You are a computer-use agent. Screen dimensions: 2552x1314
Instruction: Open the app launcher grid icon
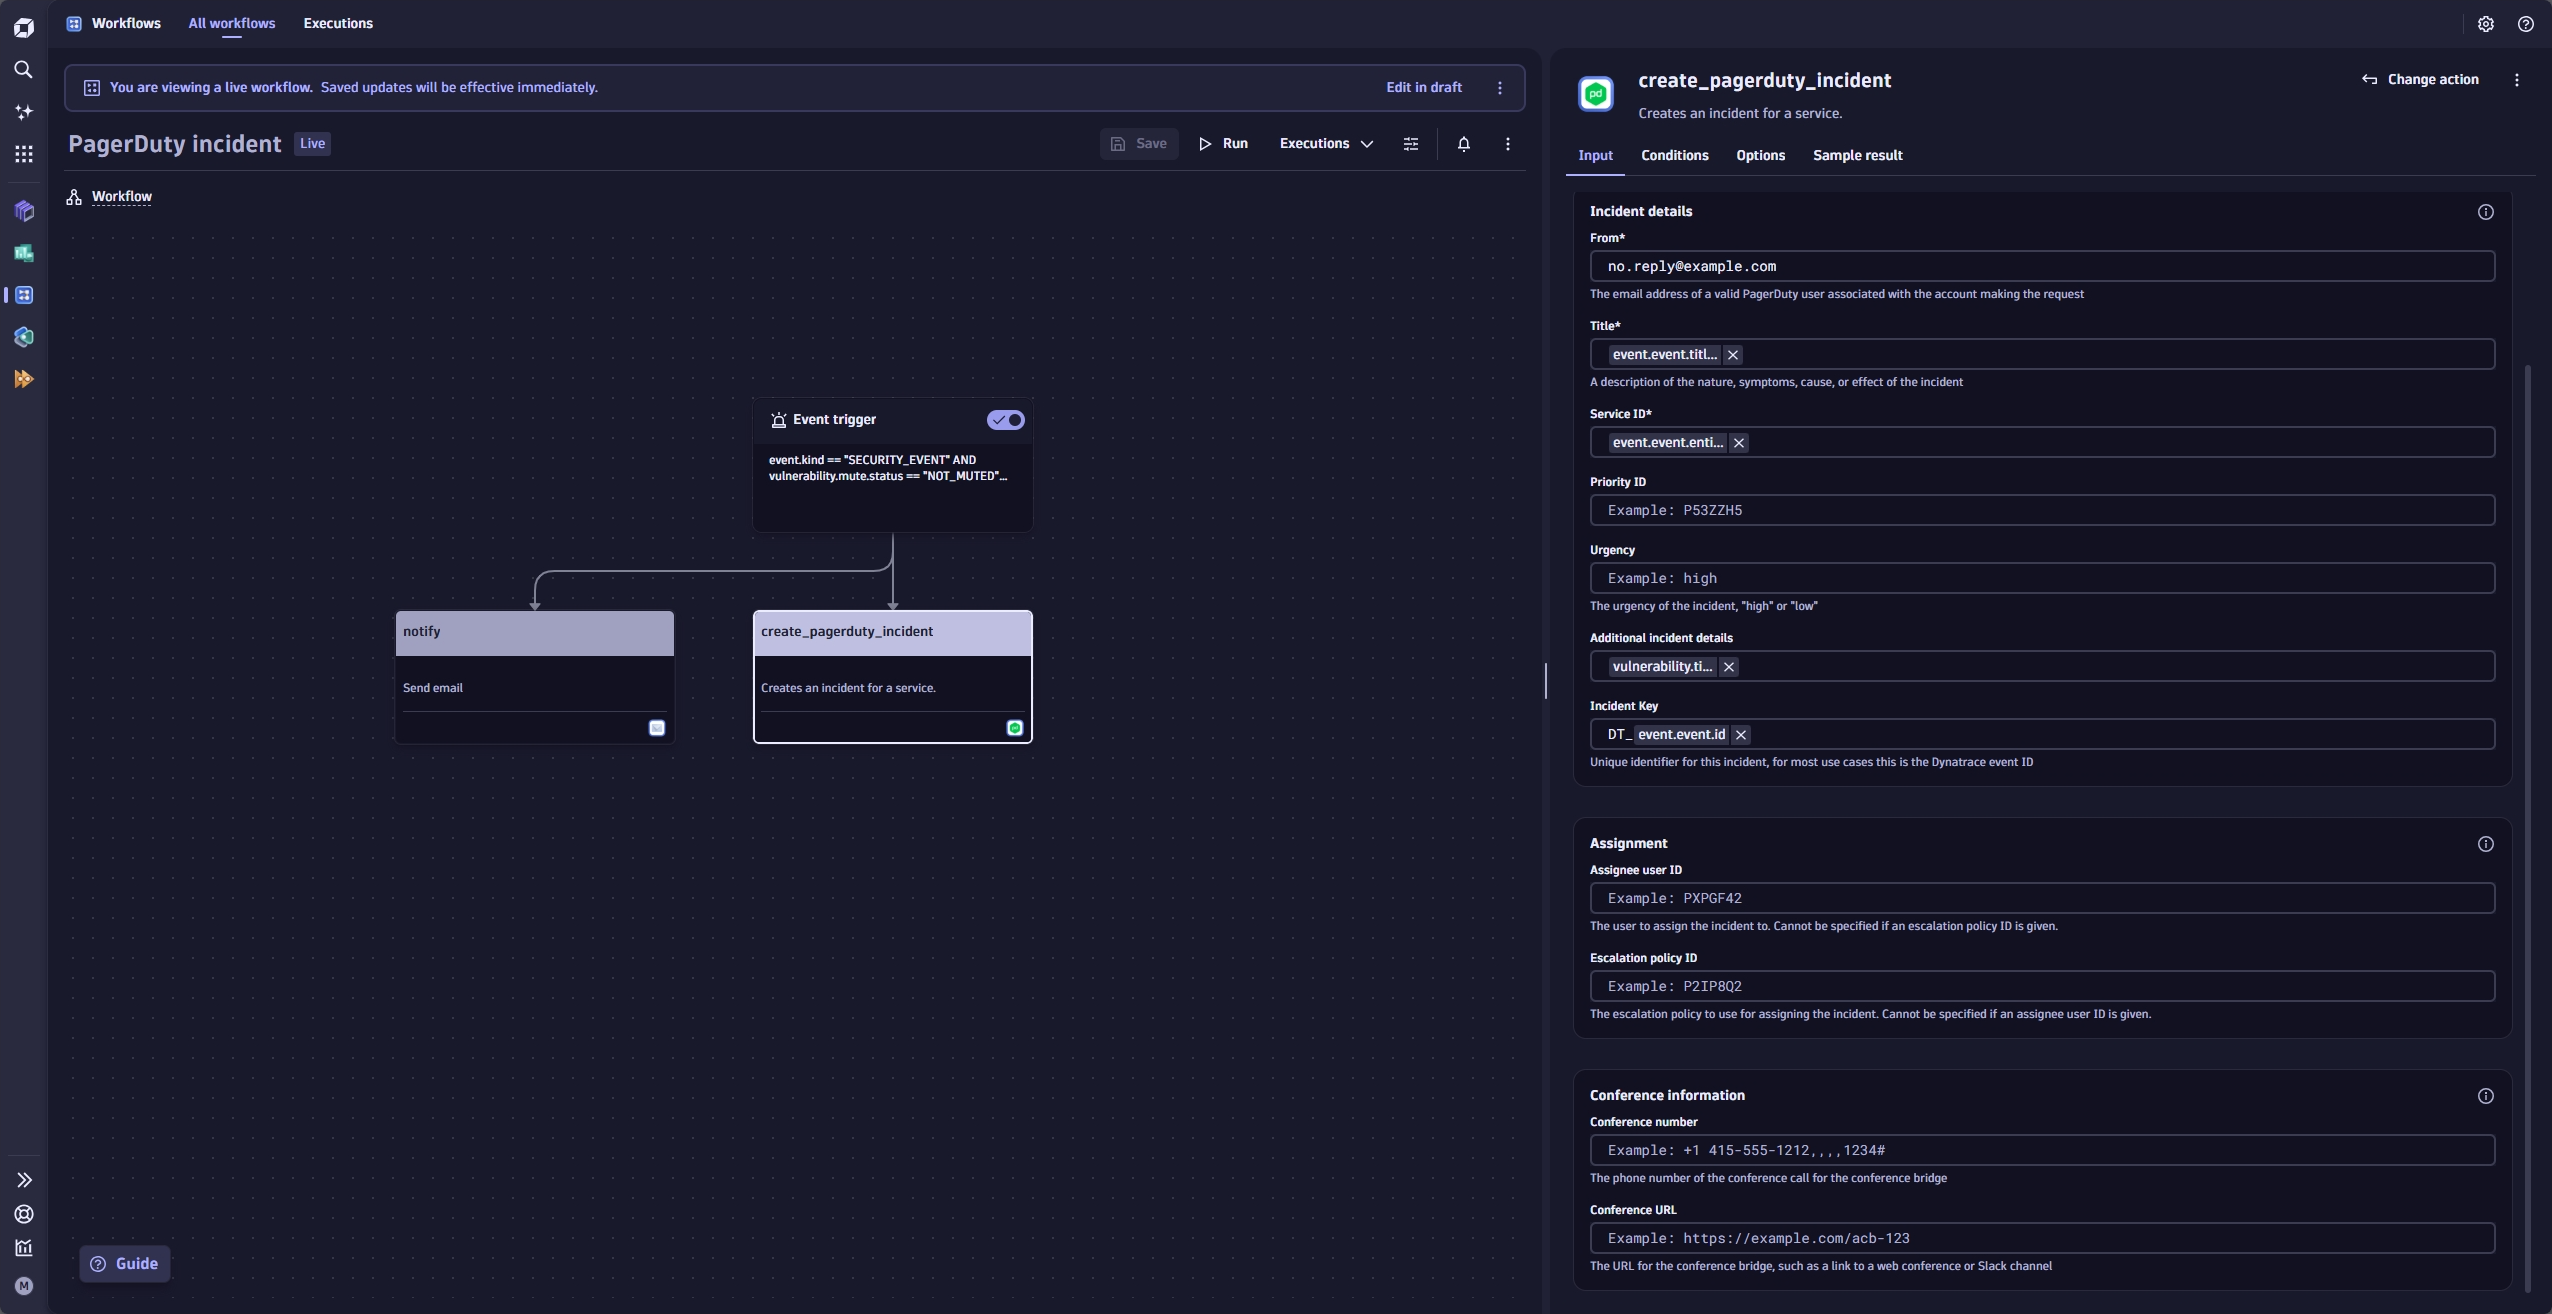[x=24, y=152]
